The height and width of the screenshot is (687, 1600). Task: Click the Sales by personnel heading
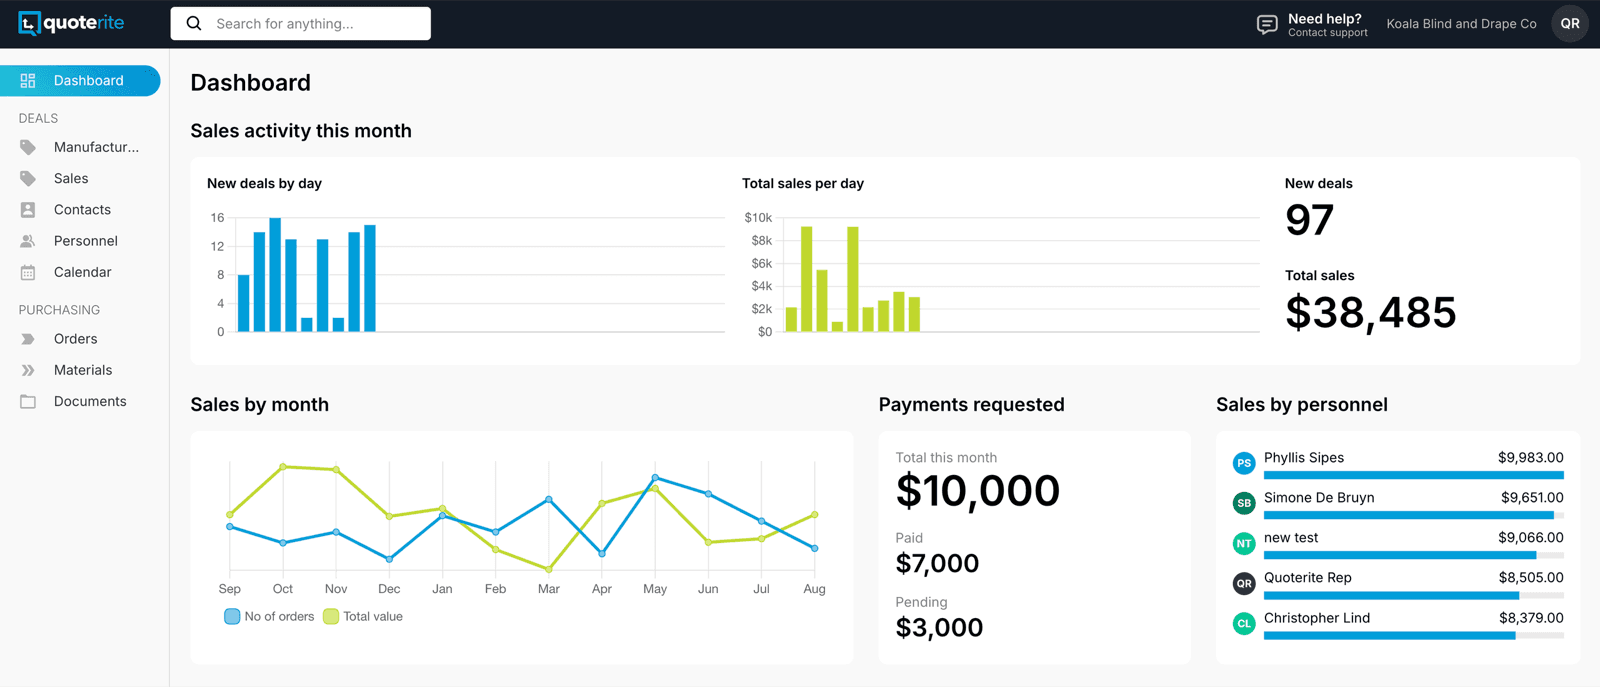coord(1302,405)
